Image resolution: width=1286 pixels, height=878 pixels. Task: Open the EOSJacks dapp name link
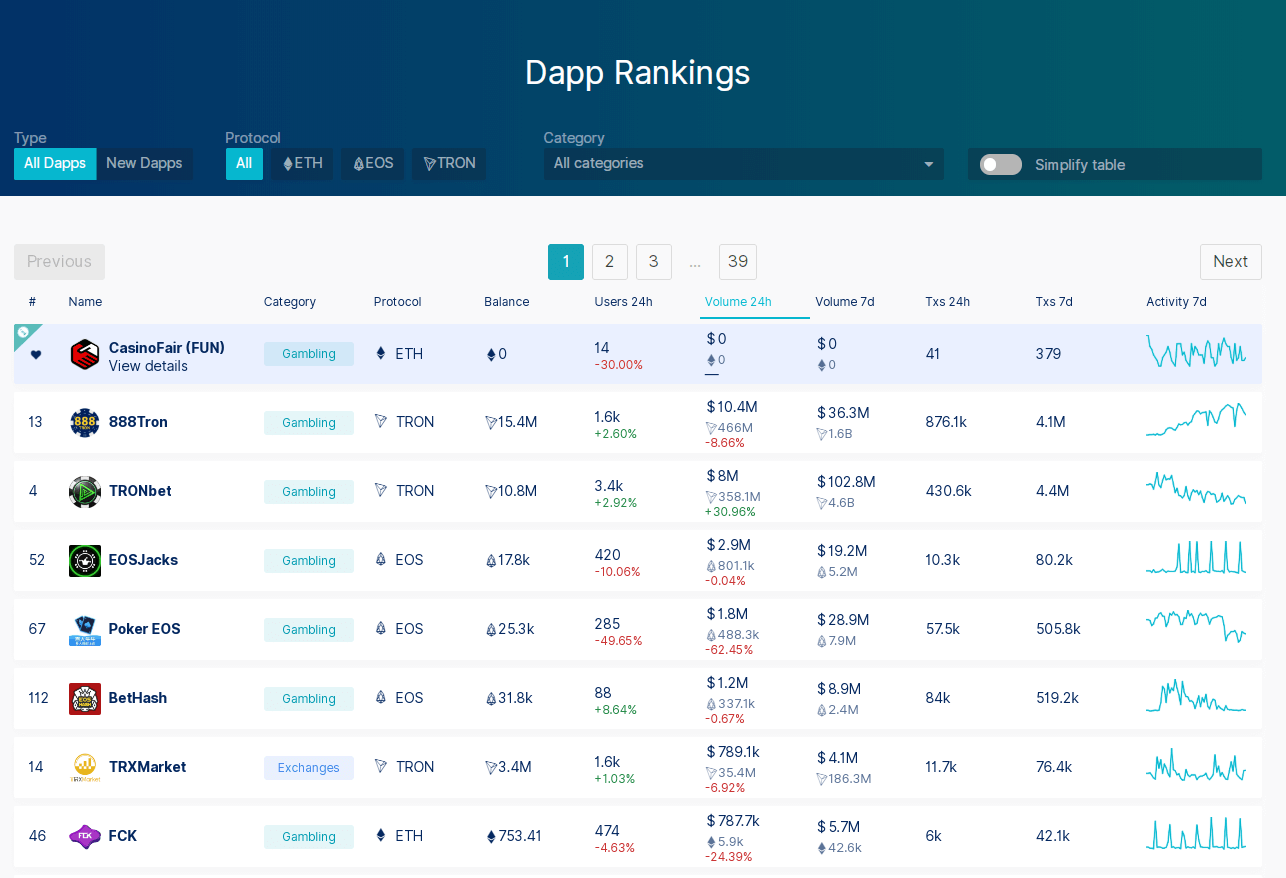(x=143, y=560)
